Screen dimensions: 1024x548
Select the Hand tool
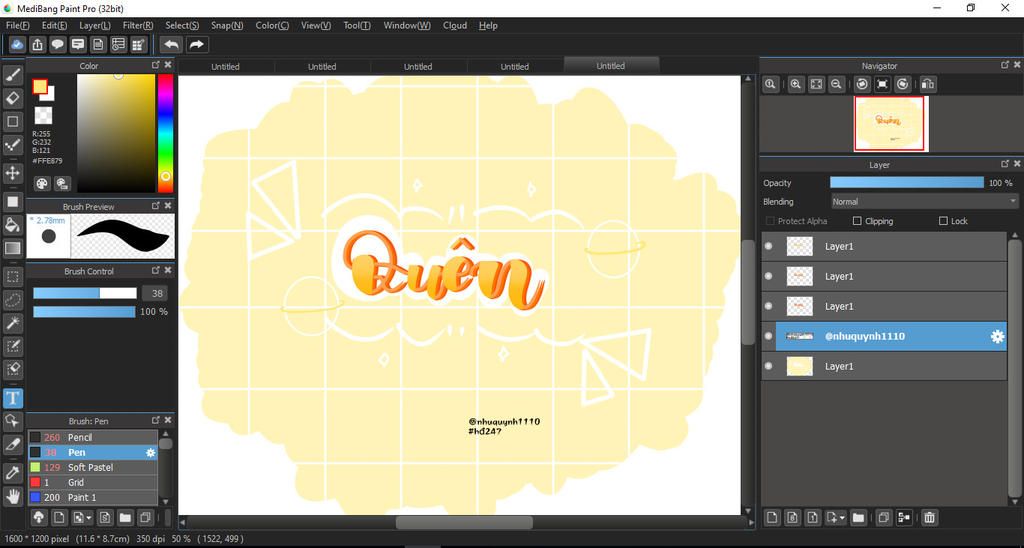point(12,496)
